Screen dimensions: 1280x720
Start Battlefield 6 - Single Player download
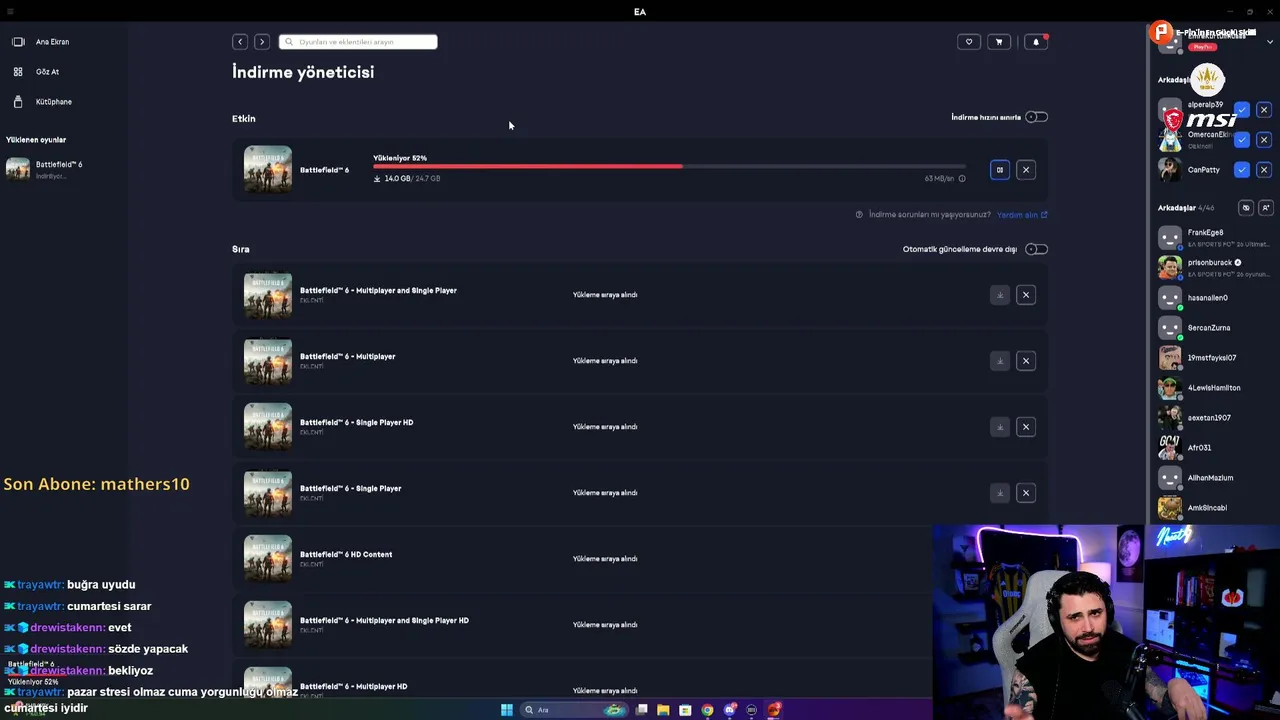pos(999,493)
